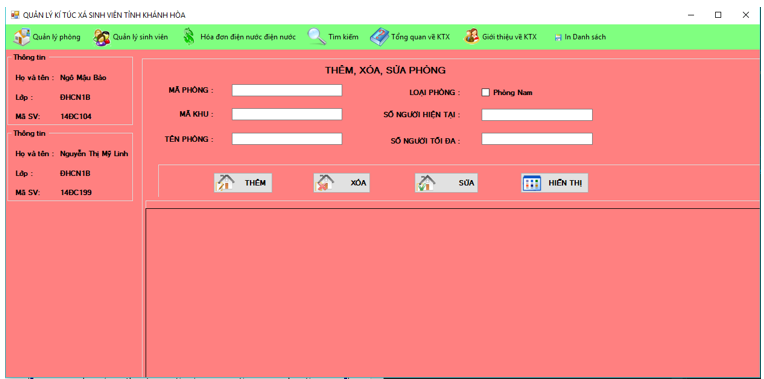The width and height of the screenshot is (764, 379).
Task: Click house icon on SỬA button
Action: (426, 183)
